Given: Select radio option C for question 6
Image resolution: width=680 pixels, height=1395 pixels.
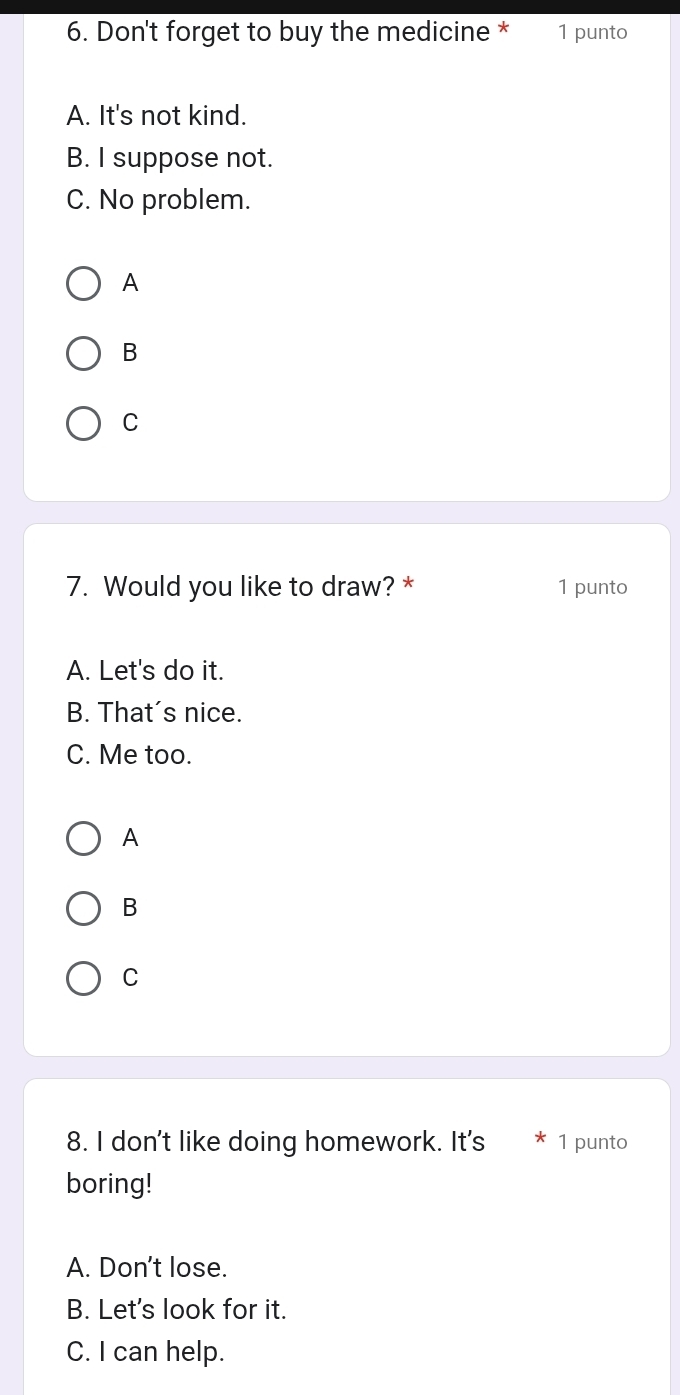Looking at the screenshot, I should (x=84, y=423).
